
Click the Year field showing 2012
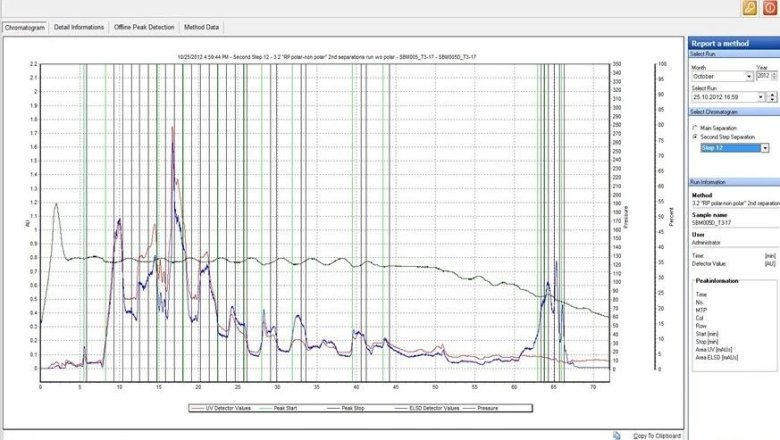pyautogui.click(x=762, y=76)
